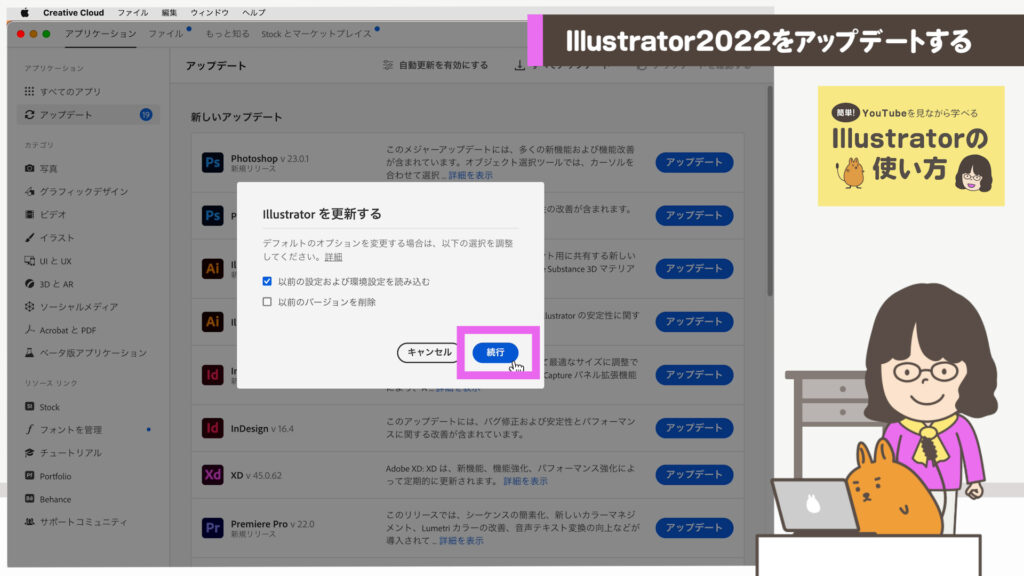This screenshot has width=1024, height=576.
Task: Click the first Illustrator Ai app icon
Action: point(212,268)
